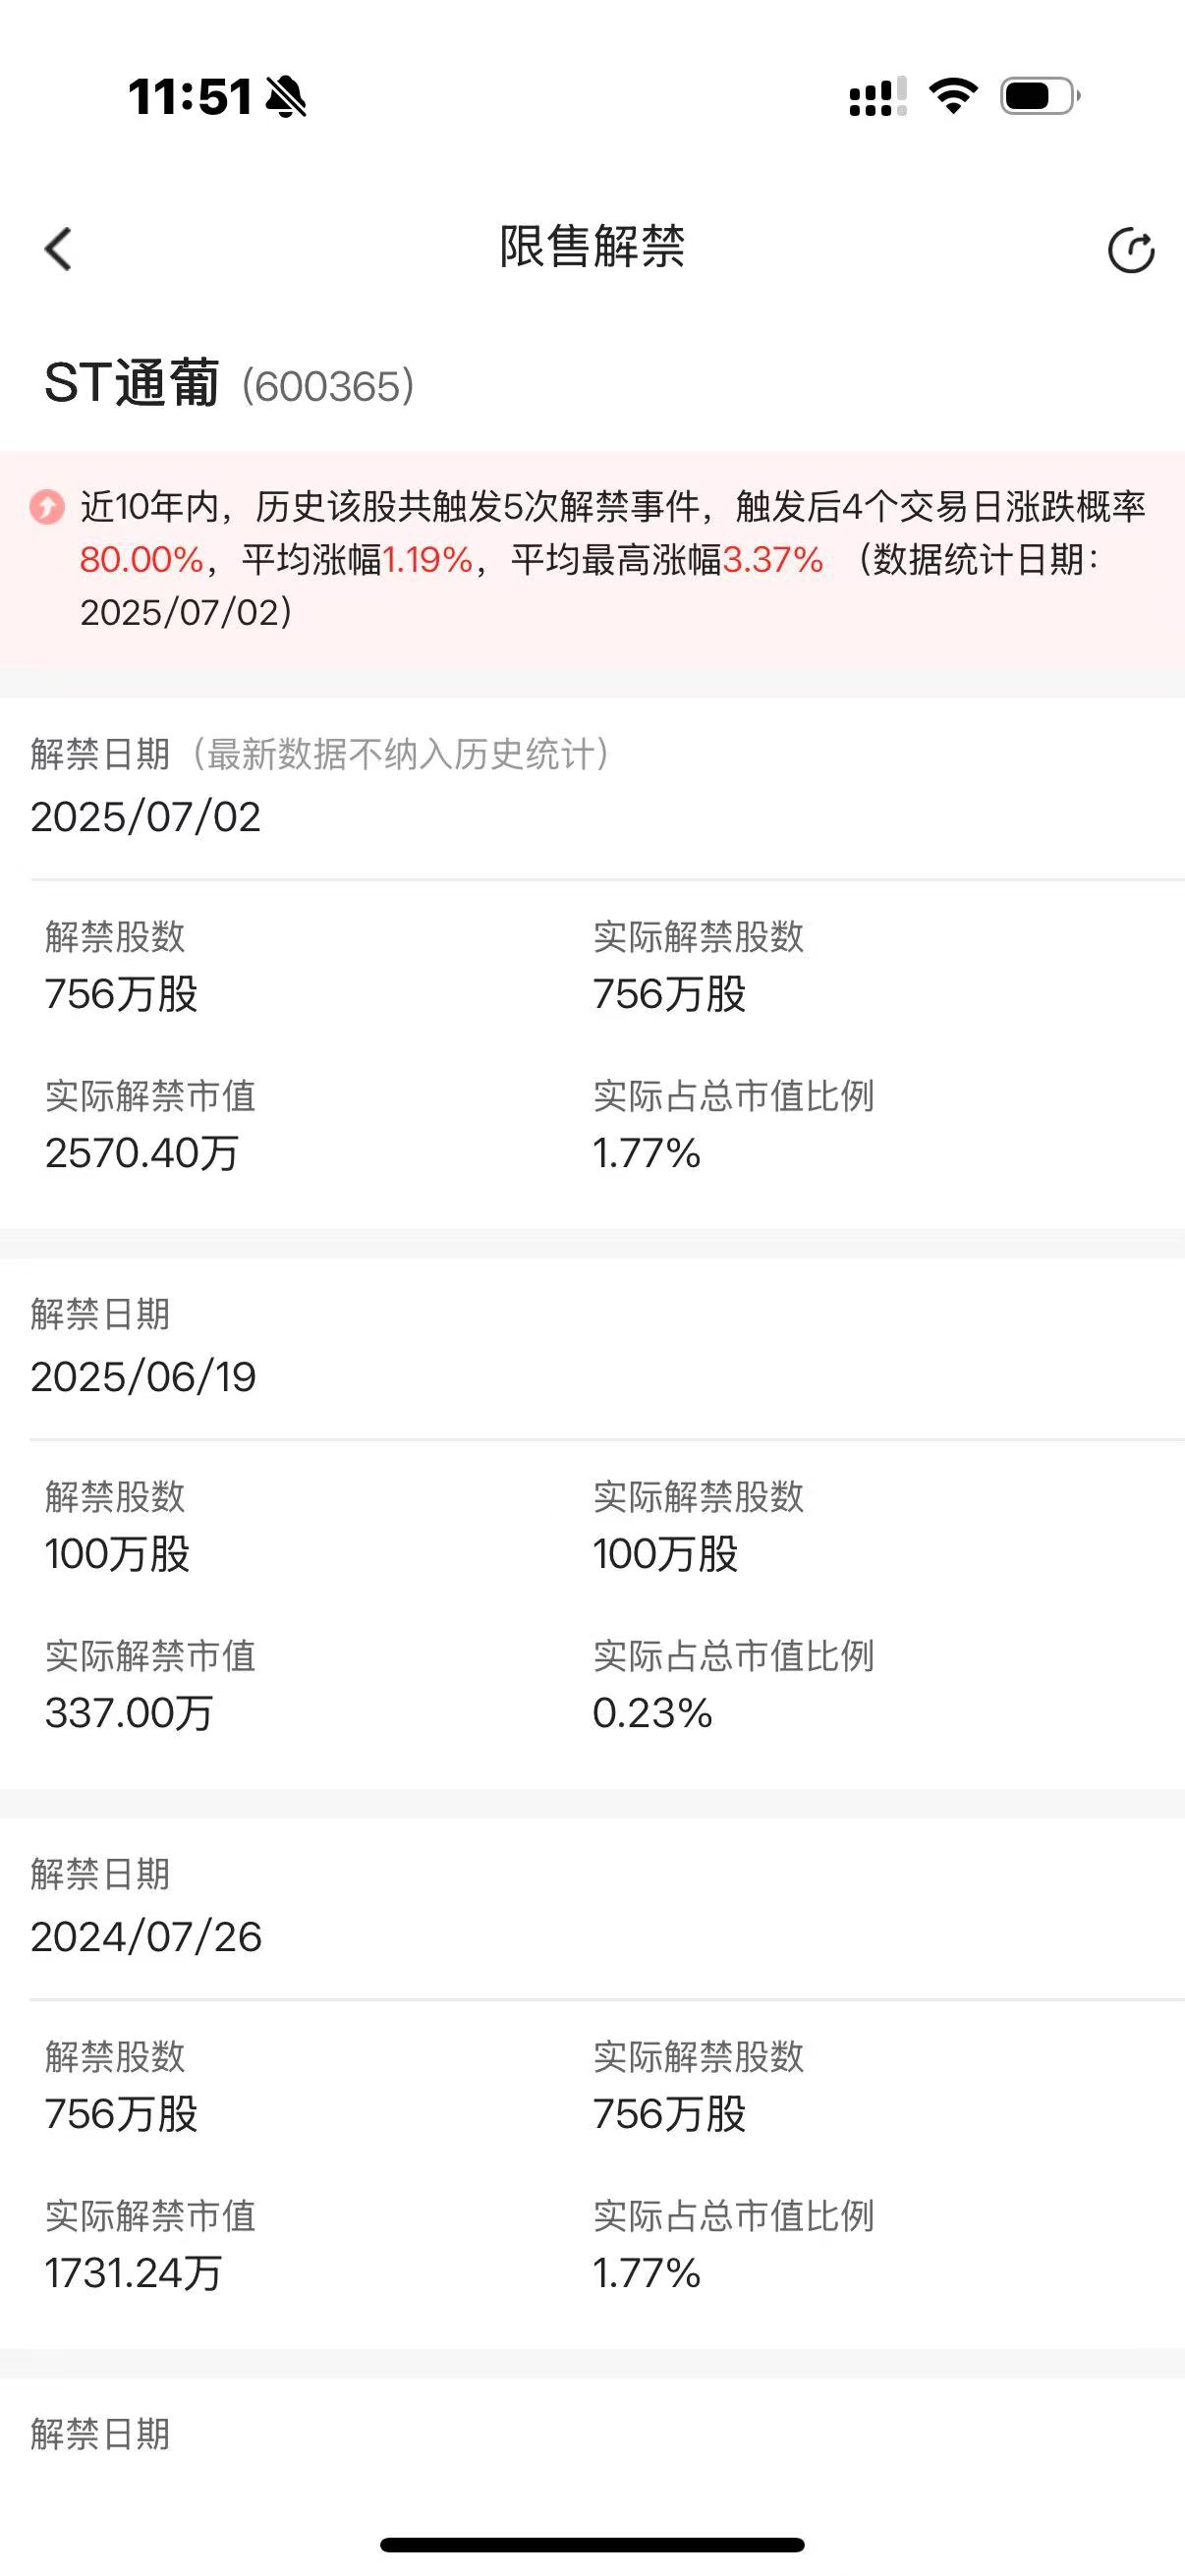Tap the 2570.40万 actual unlock value

pos(142,1153)
